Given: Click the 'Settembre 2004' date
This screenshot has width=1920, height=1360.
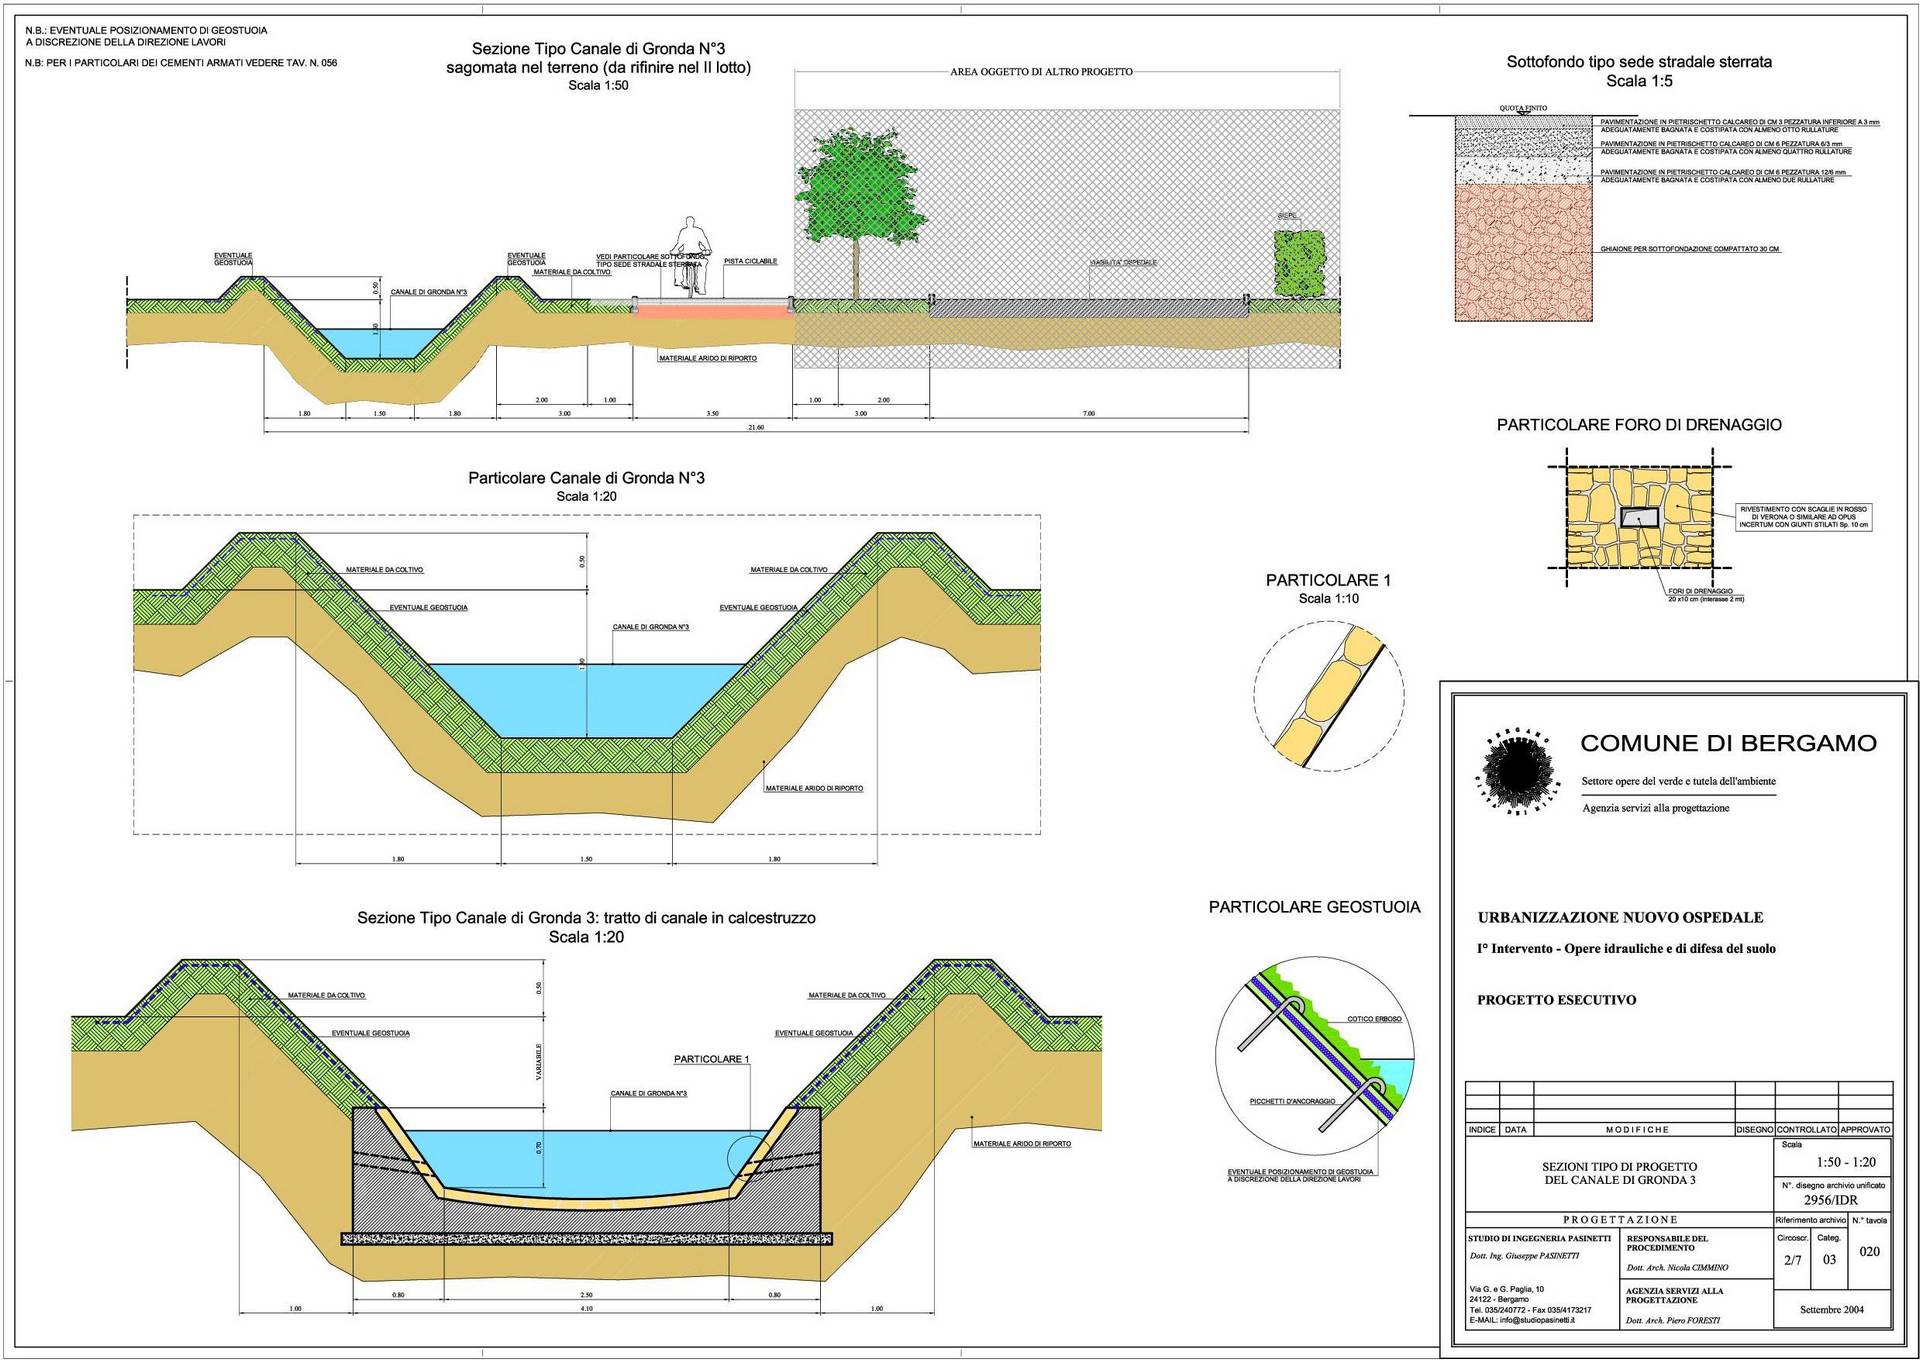Looking at the screenshot, I should tap(1832, 1310).
